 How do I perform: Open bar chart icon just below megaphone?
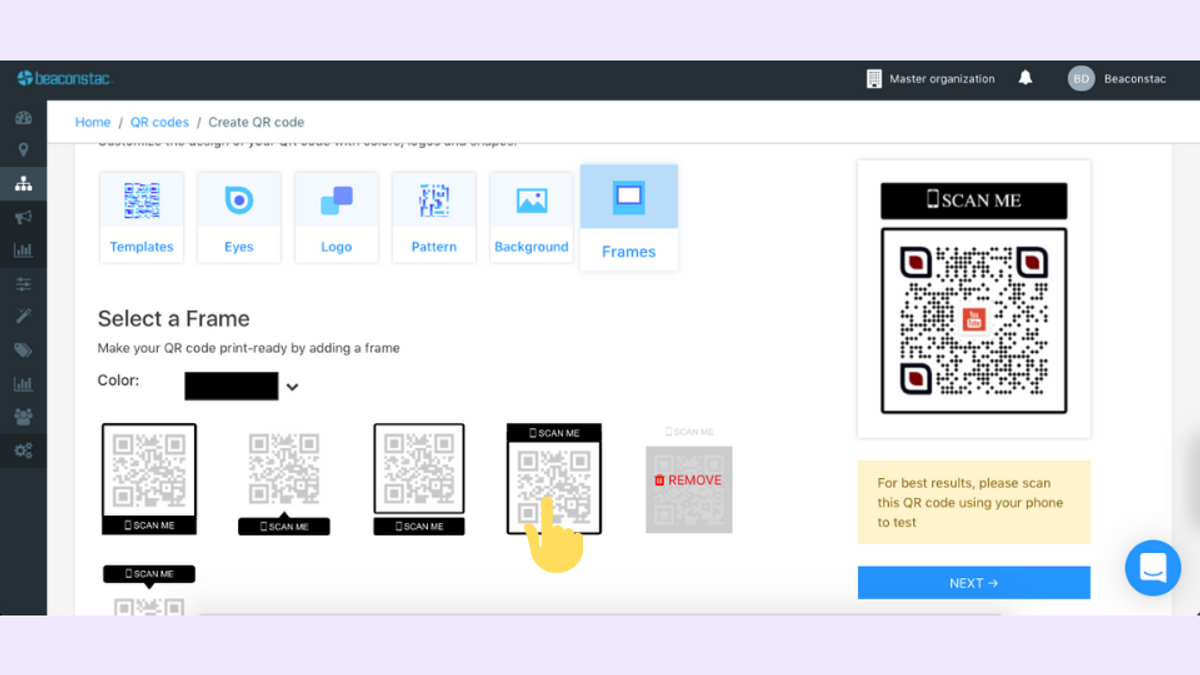click(x=23, y=250)
